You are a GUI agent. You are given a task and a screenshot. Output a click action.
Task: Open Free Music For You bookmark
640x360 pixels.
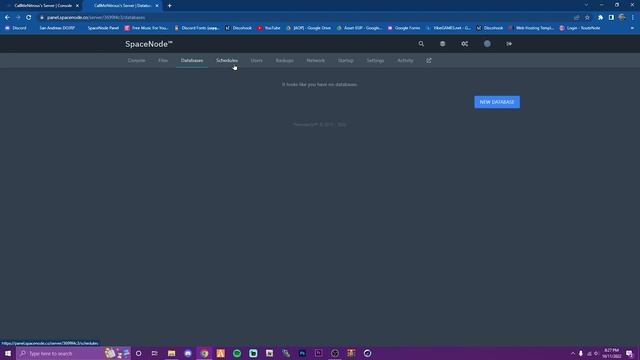point(146,28)
